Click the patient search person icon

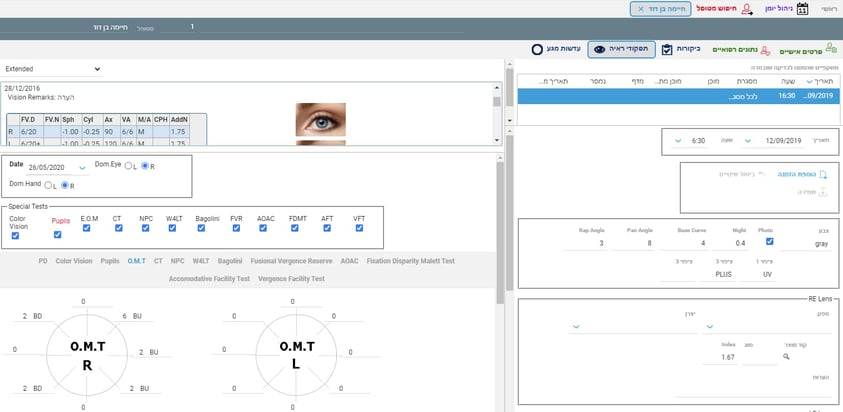747,9
